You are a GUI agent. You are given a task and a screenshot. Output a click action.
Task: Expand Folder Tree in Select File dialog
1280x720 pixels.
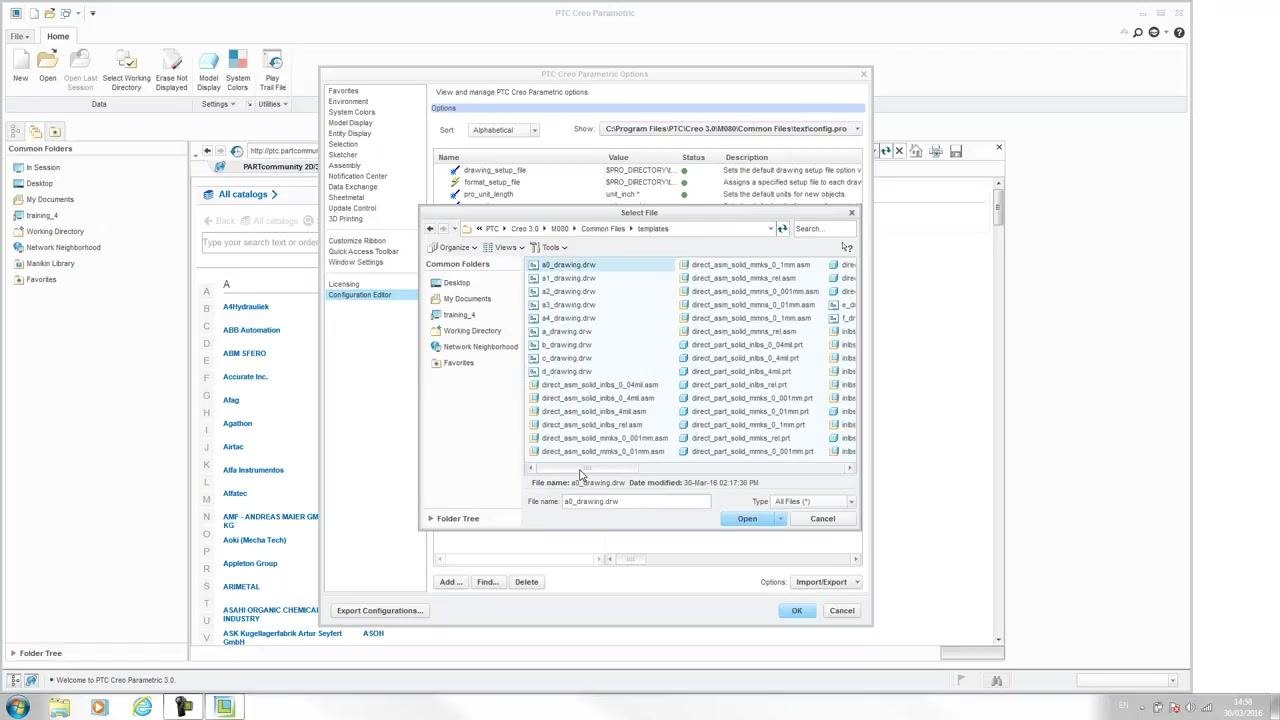click(452, 518)
